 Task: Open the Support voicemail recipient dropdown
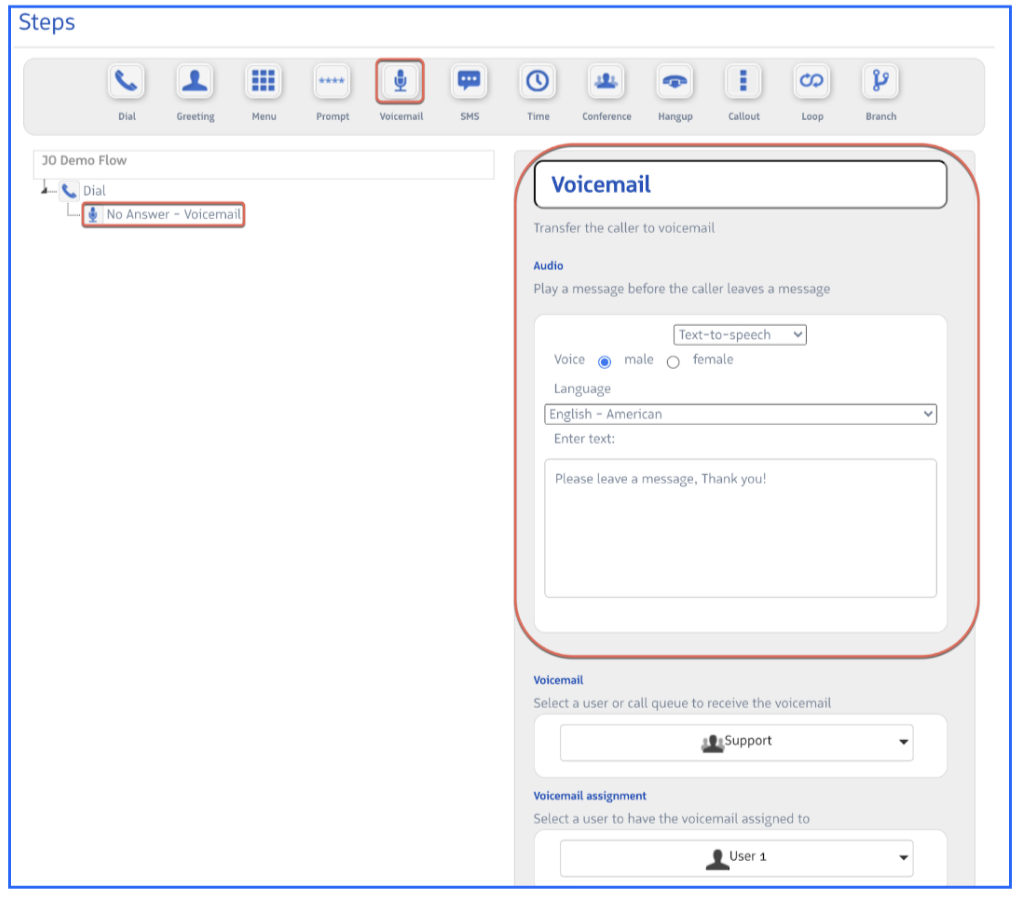pos(736,742)
